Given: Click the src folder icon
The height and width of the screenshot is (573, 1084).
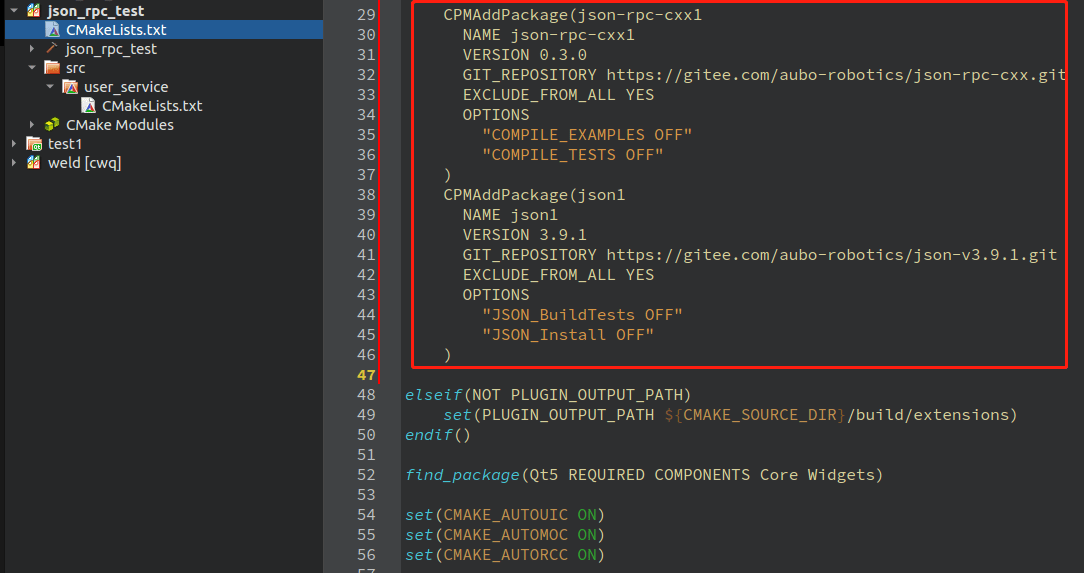Looking at the screenshot, I should click(52, 68).
